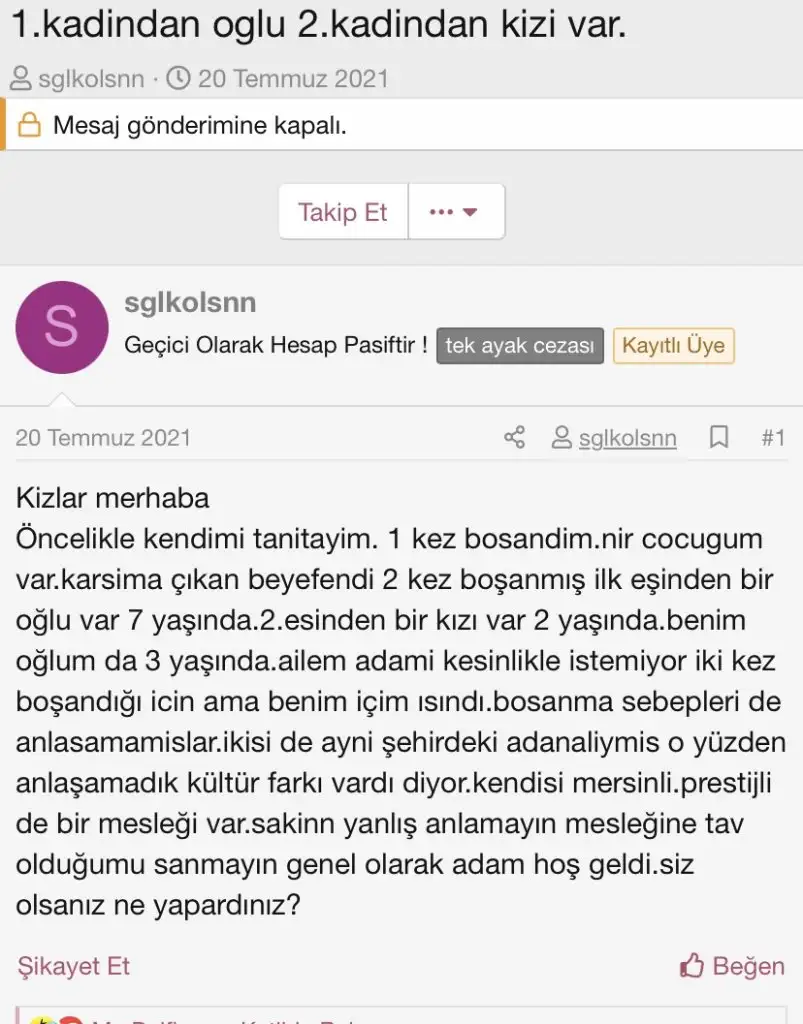
Task: Open the purple "S" avatar
Action: [x=62, y=327]
